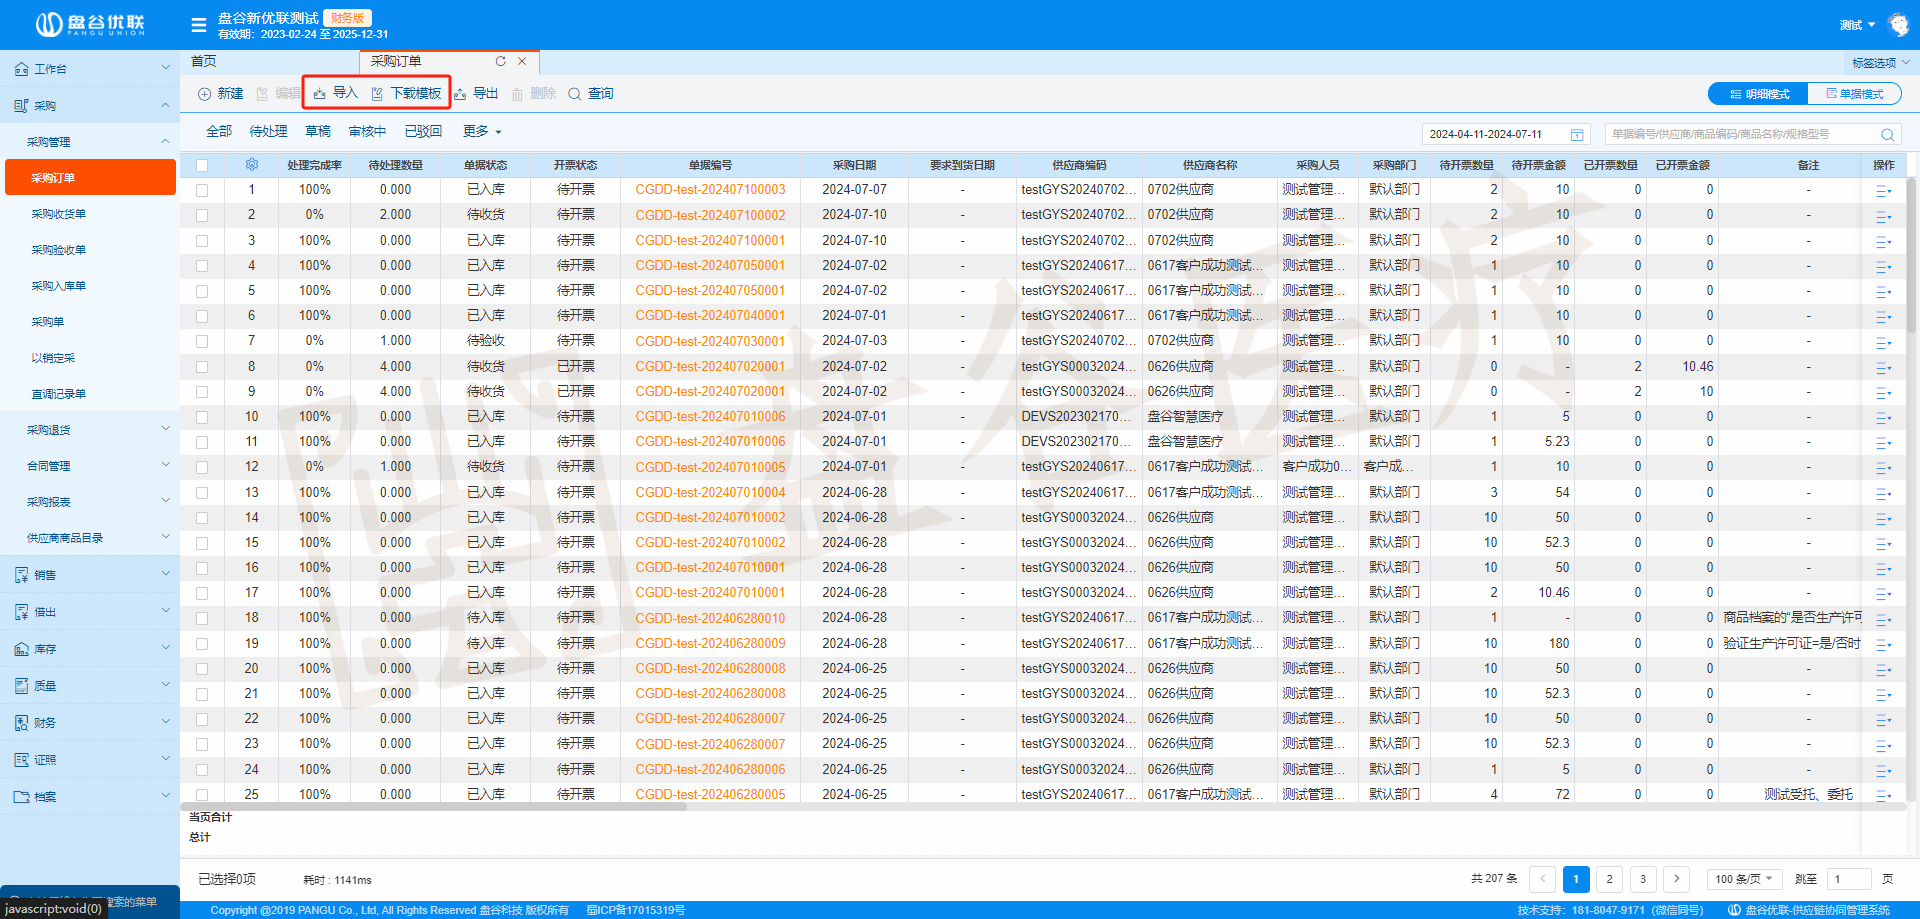
Task: Check the checkbox for row 19
Action: click(202, 644)
